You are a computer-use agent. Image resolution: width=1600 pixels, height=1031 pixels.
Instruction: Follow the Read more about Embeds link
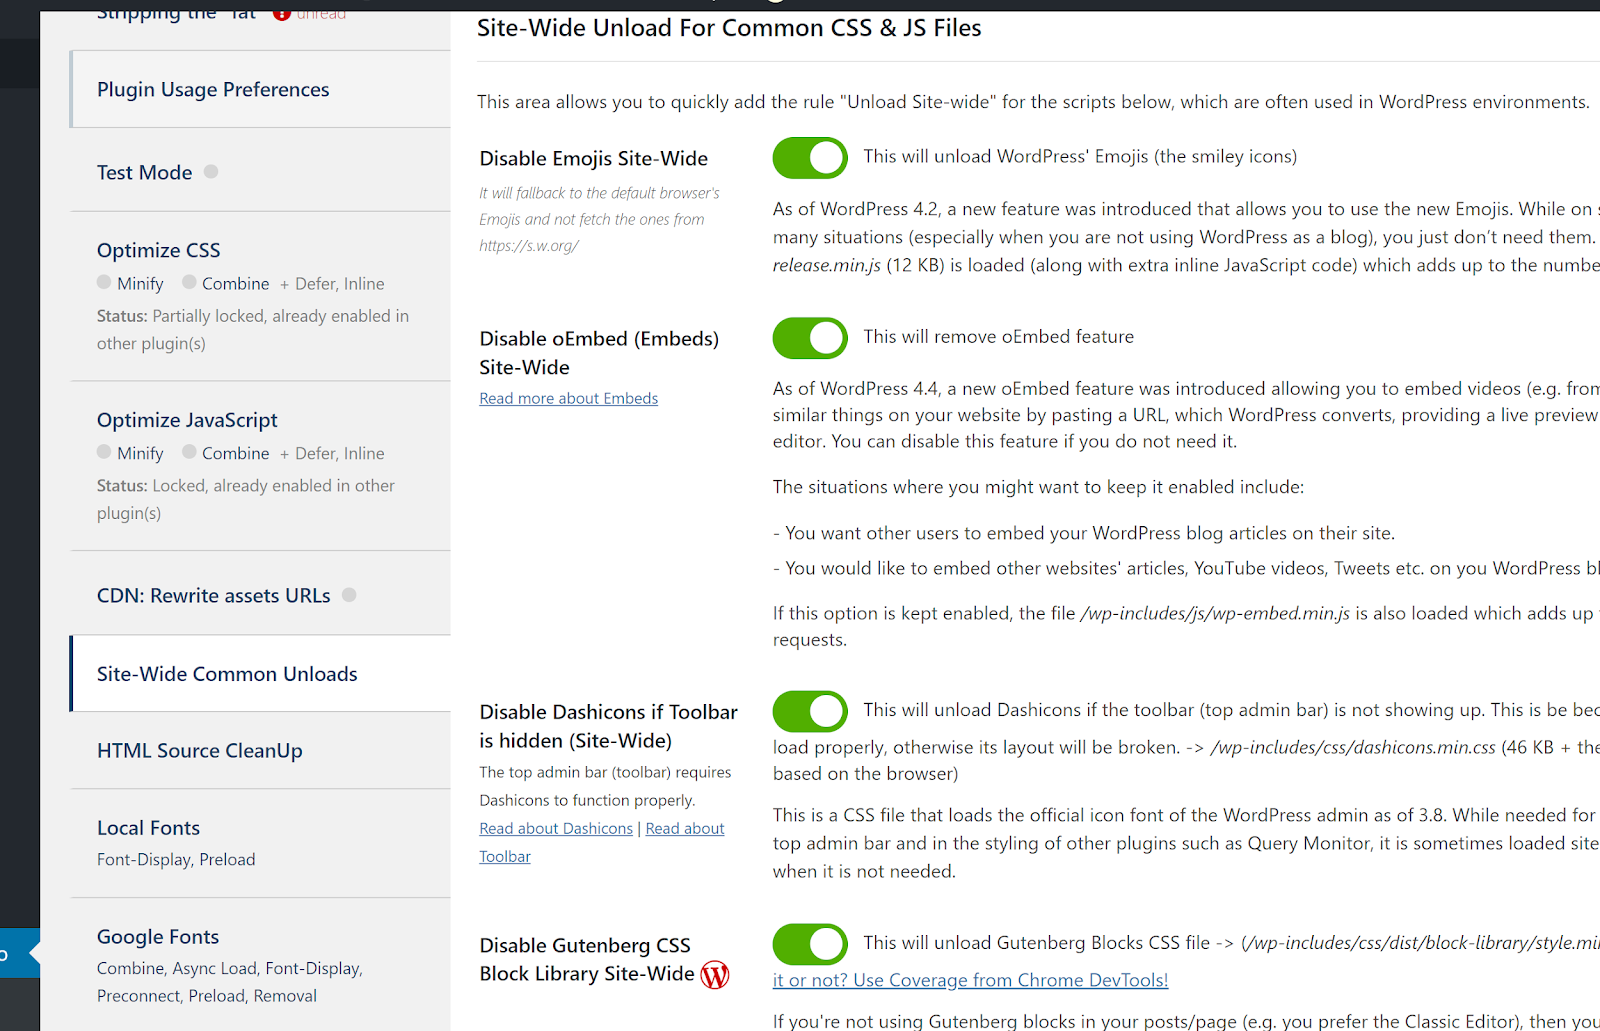point(568,398)
